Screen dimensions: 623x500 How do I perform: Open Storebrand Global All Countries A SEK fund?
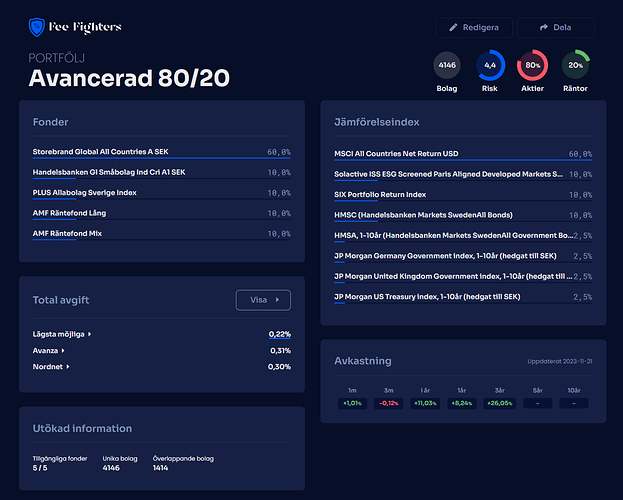pyautogui.click(x=100, y=152)
